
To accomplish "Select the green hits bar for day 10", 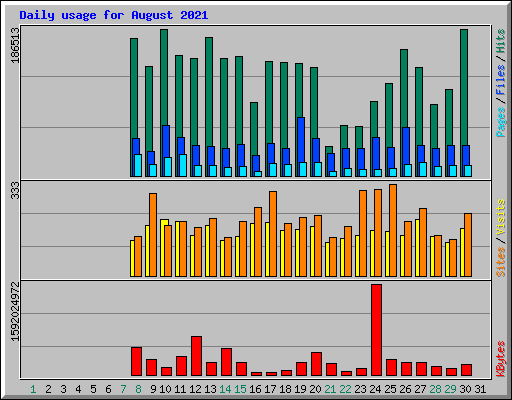I will pyautogui.click(x=164, y=77).
